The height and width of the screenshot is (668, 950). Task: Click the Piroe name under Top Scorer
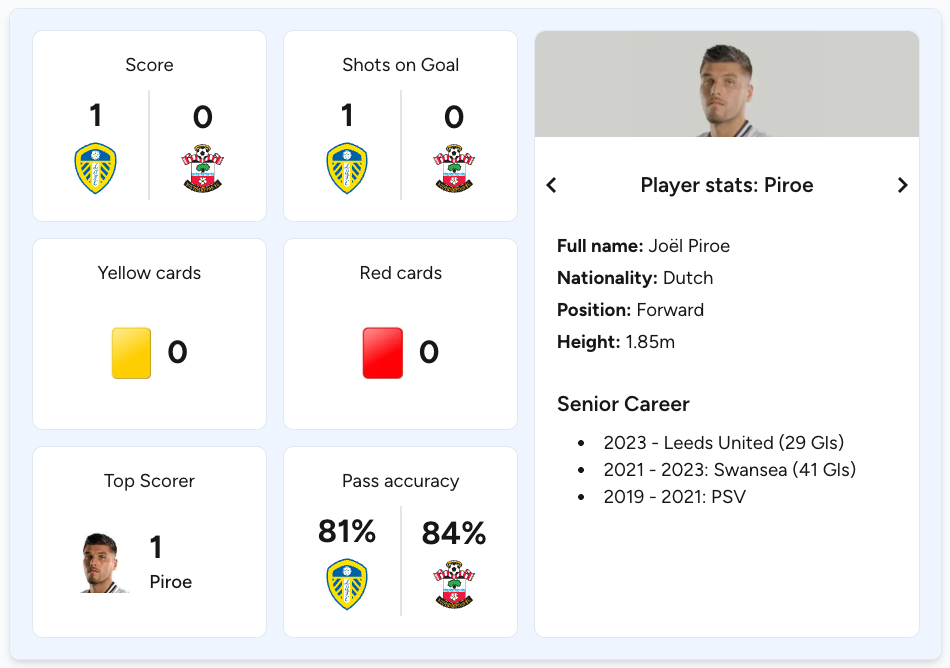click(x=172, y=582)
